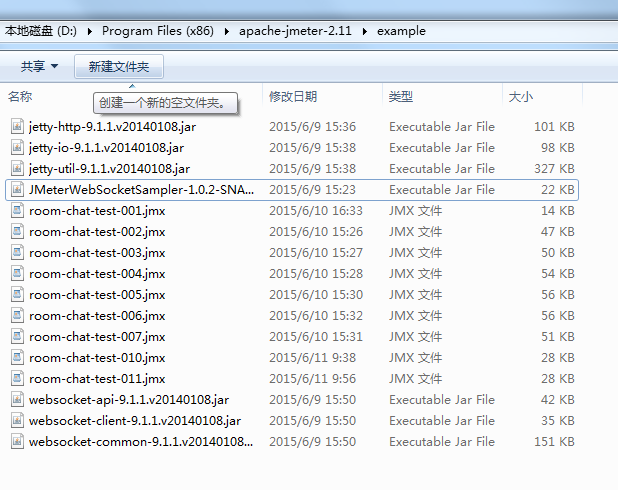The image size is (618, 490).
Task: Click the jetty-util jar file icon
Action: pyautogui.click(x=17, y=169)
